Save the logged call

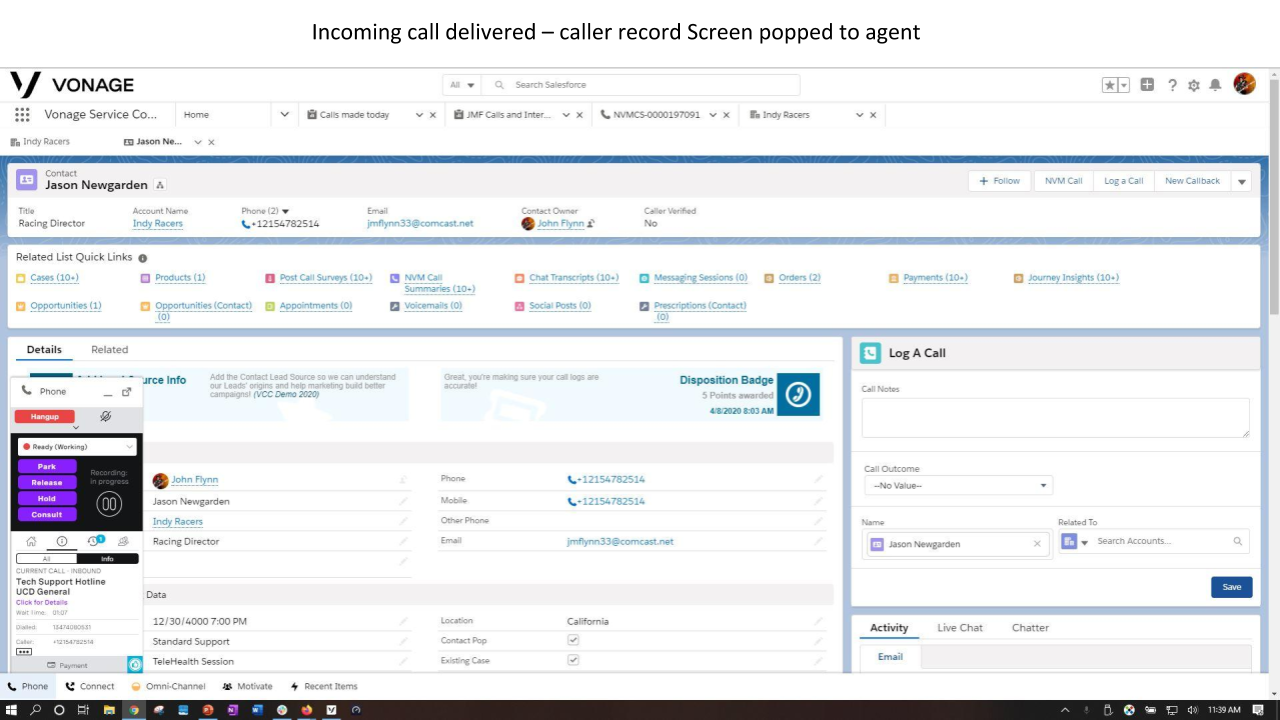tap(1232, 587)
